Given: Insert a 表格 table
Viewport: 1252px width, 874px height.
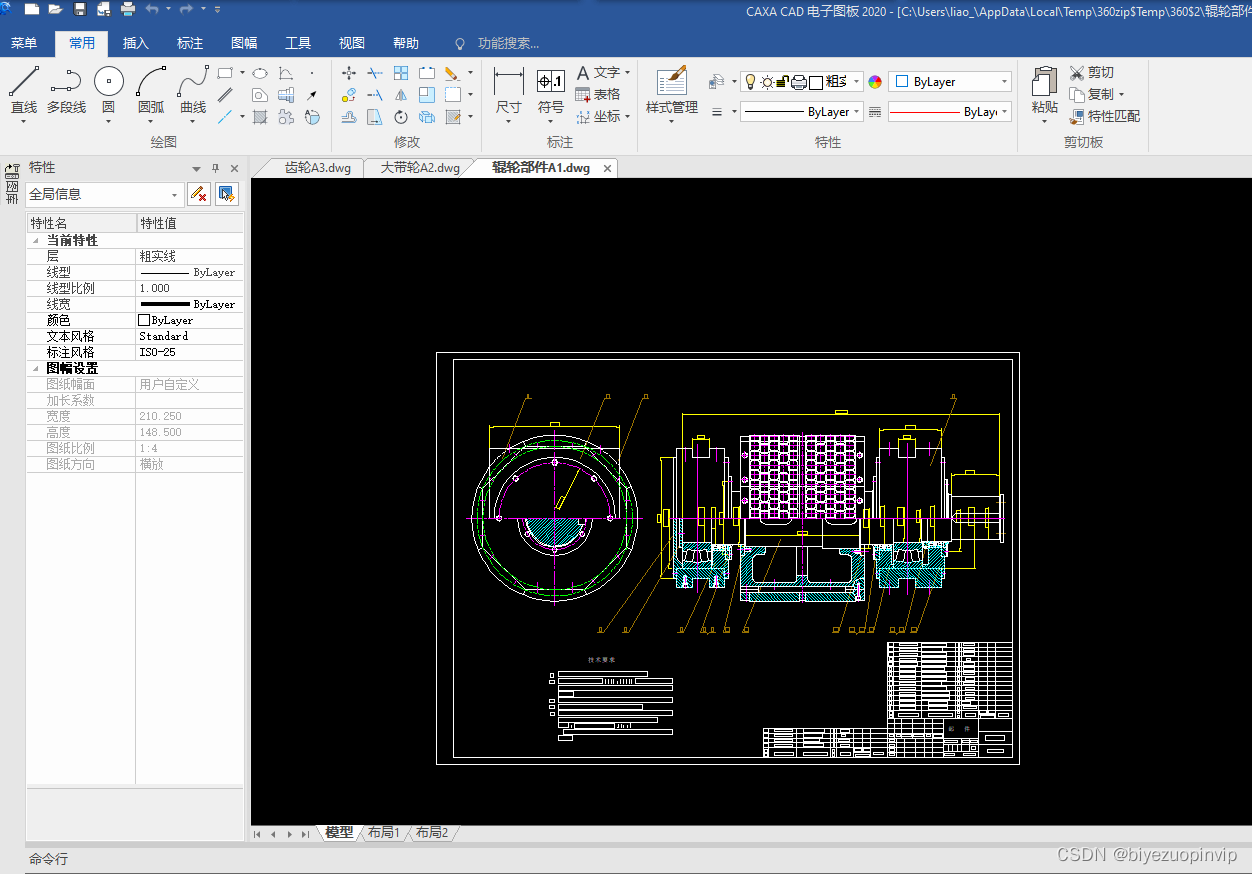Looking at the screenshot, I should coord(598,94).
